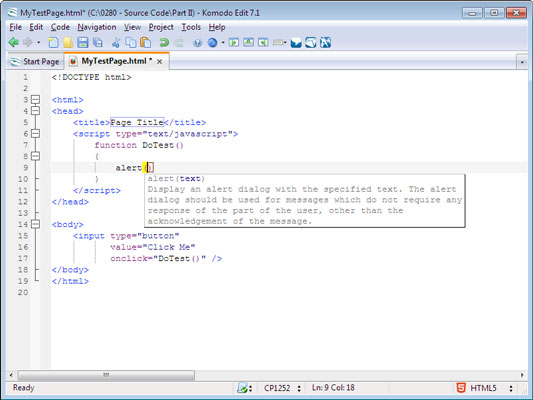Click the blue inbox toolbar icon

296,43
